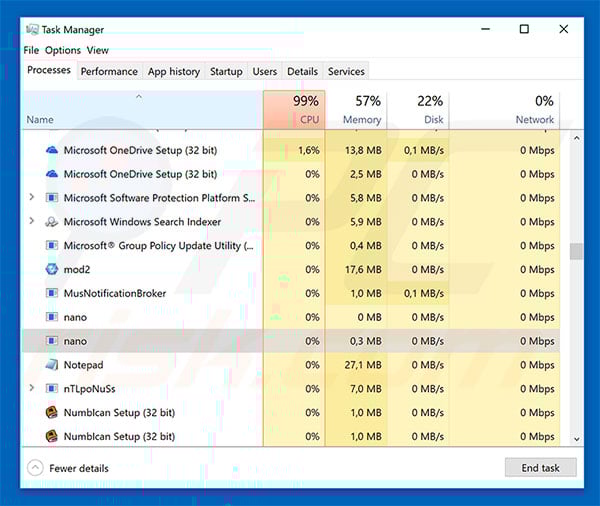Click the 0,4 MB memory value for Group Policy
Viewport: 600px width, 506px height.
click(x=366, y=245)
